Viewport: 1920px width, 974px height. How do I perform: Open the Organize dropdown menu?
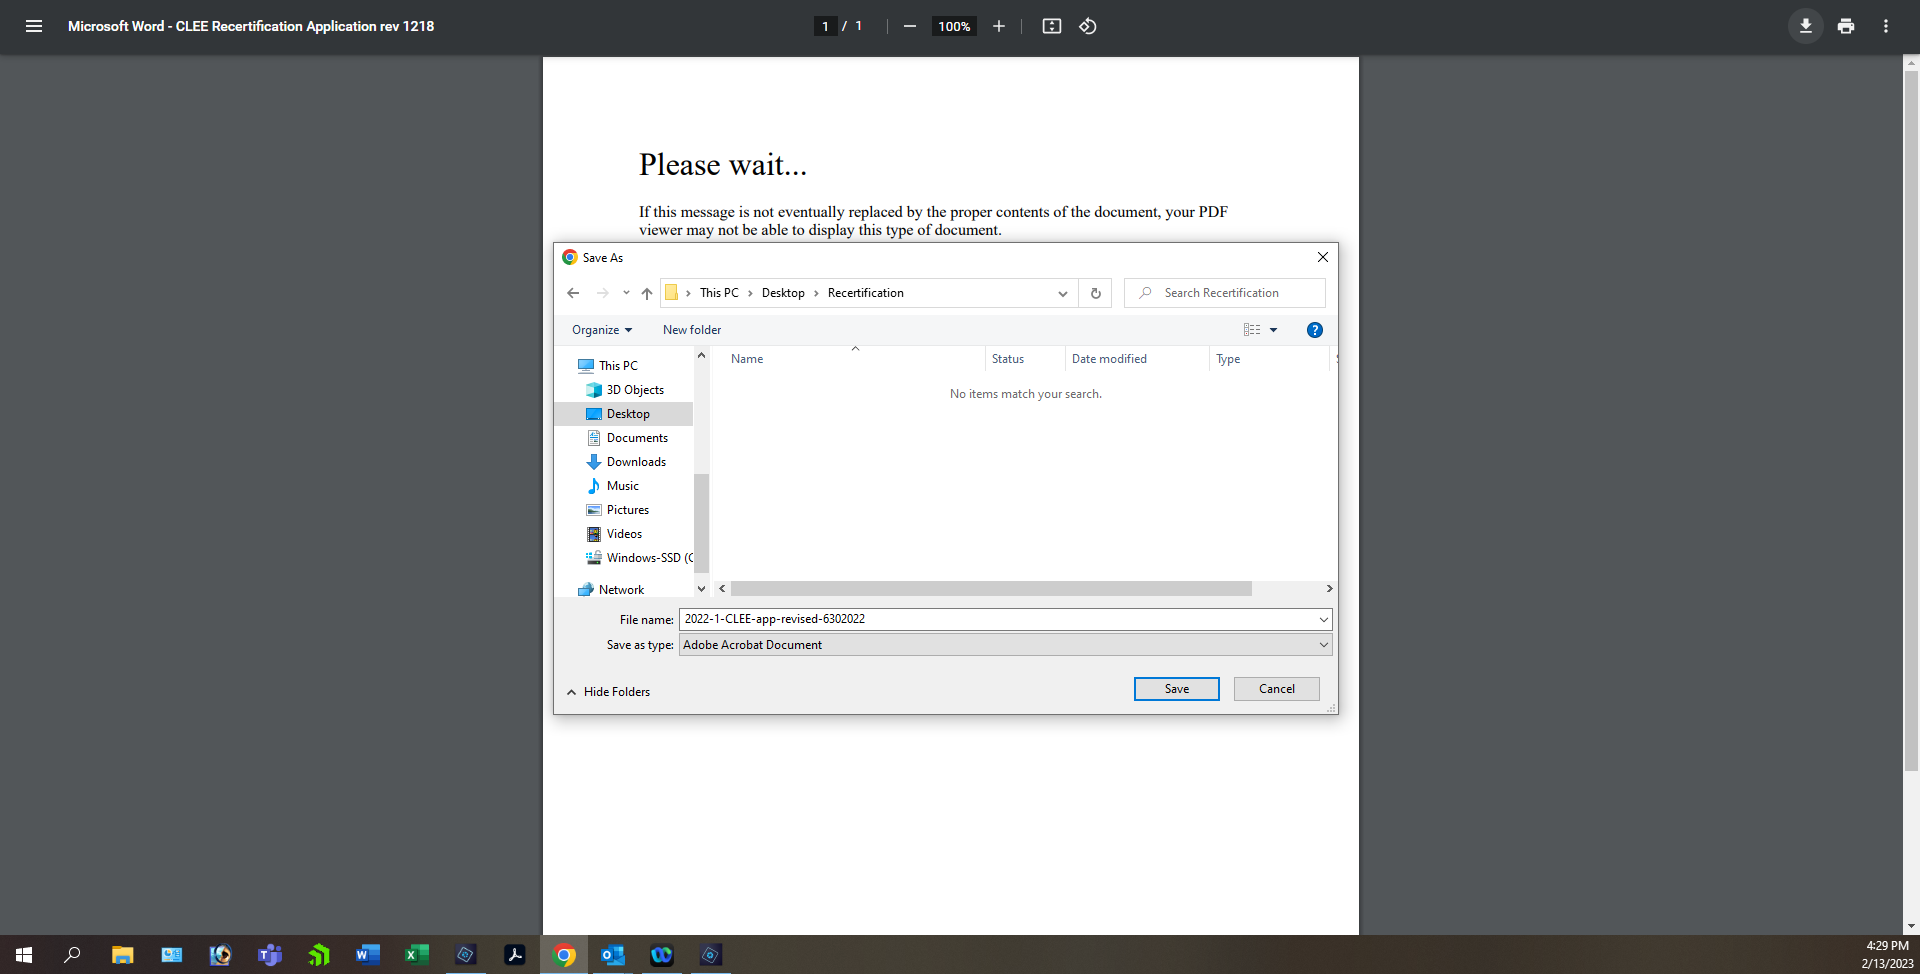tap(601, 330)
